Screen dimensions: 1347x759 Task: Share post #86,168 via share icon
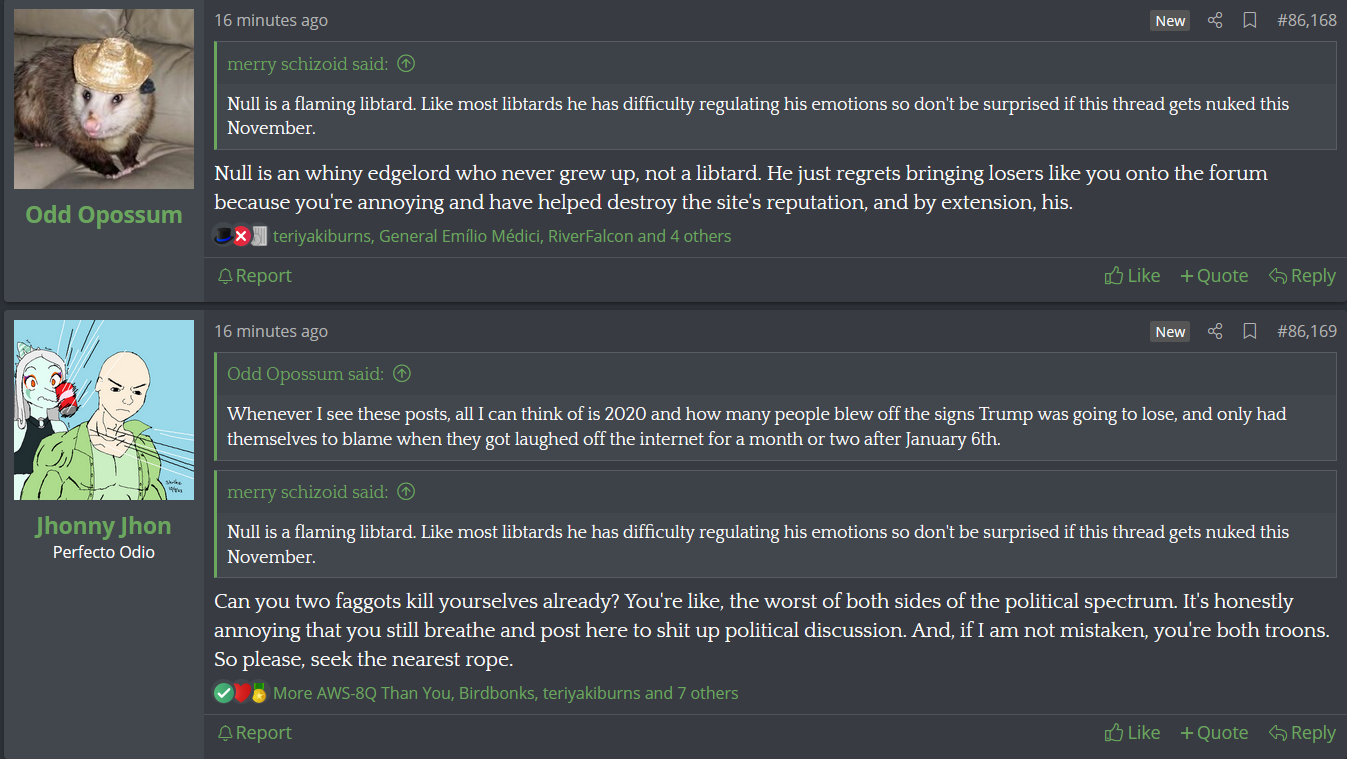click(1215, 20)
